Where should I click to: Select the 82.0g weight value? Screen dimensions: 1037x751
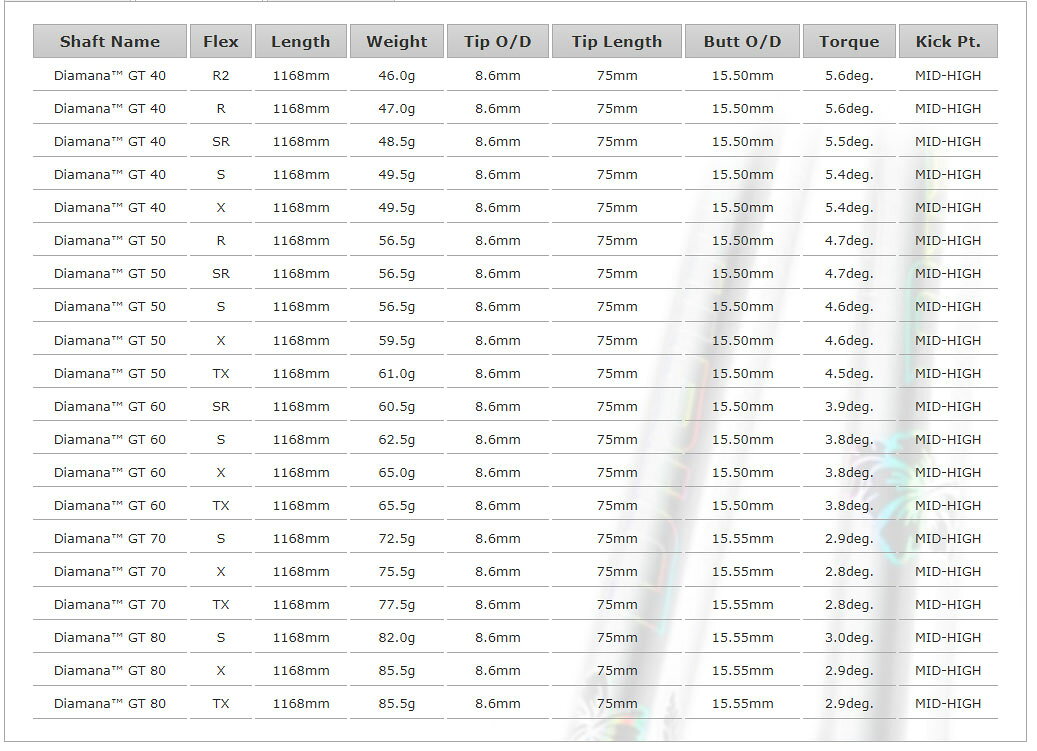(x=397, y=638)
